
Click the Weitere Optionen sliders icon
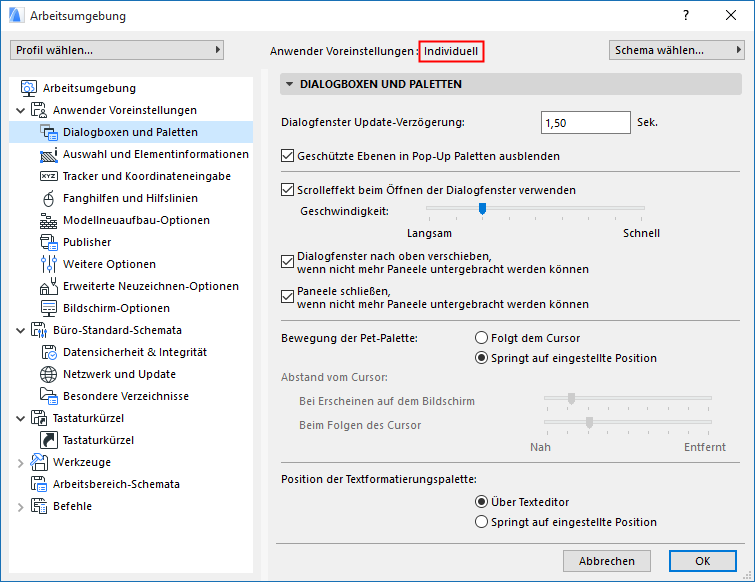click(49, 264)
